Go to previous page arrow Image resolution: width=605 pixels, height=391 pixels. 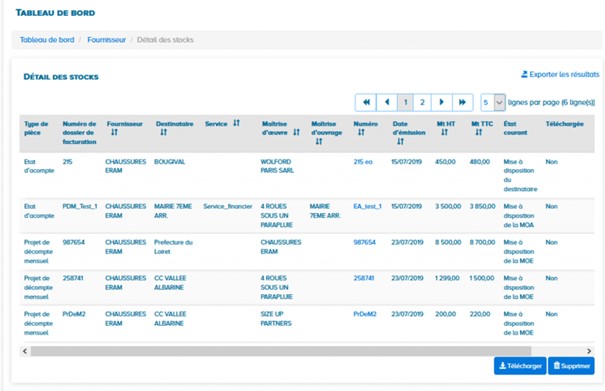(x=387, y=102)
